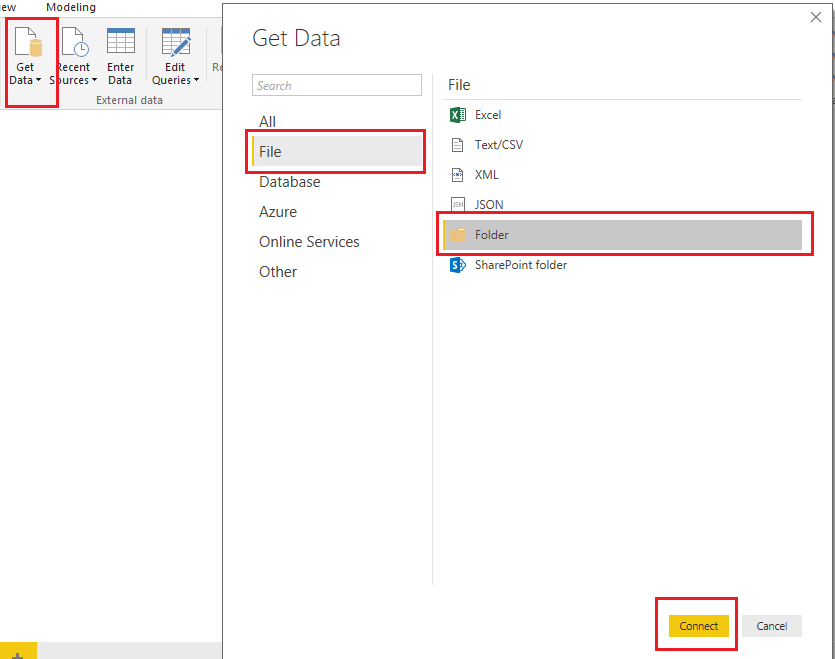Open the Get Data dropdown arrow
This screenshot has height=659, width=835.
click(x=38, y=80)
